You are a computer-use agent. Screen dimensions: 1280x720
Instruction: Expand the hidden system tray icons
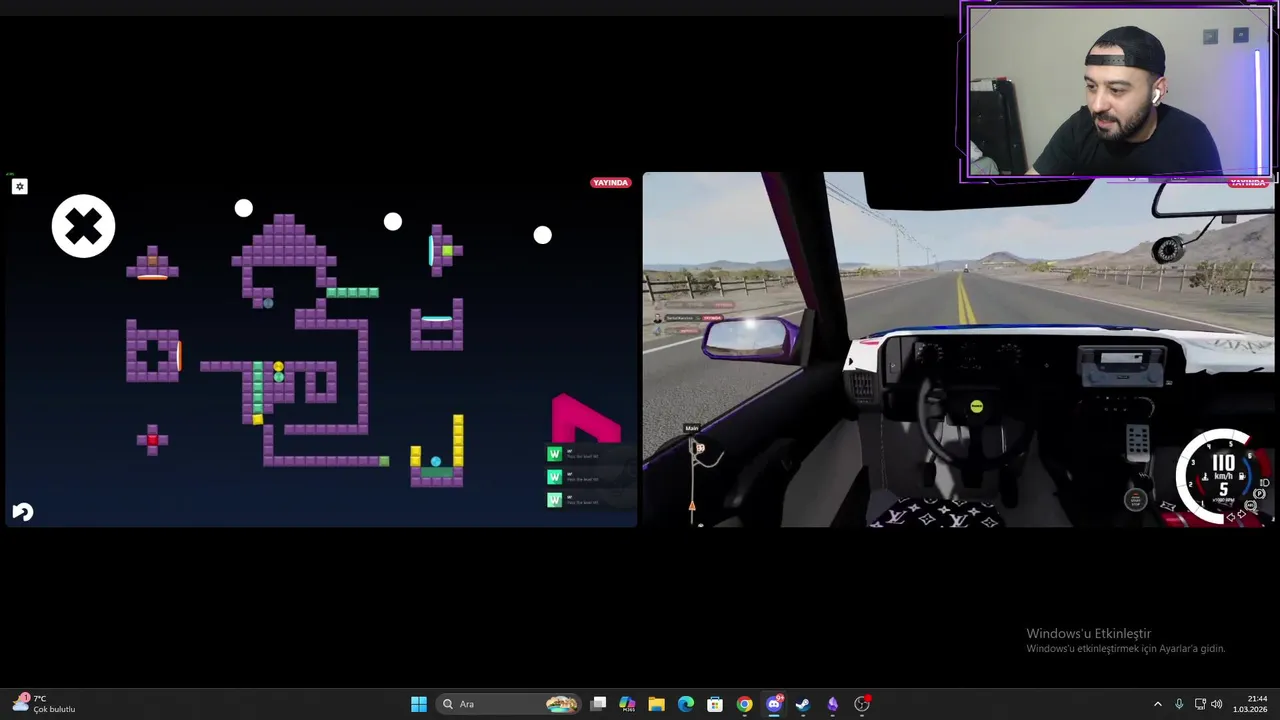coord(1158,704)
